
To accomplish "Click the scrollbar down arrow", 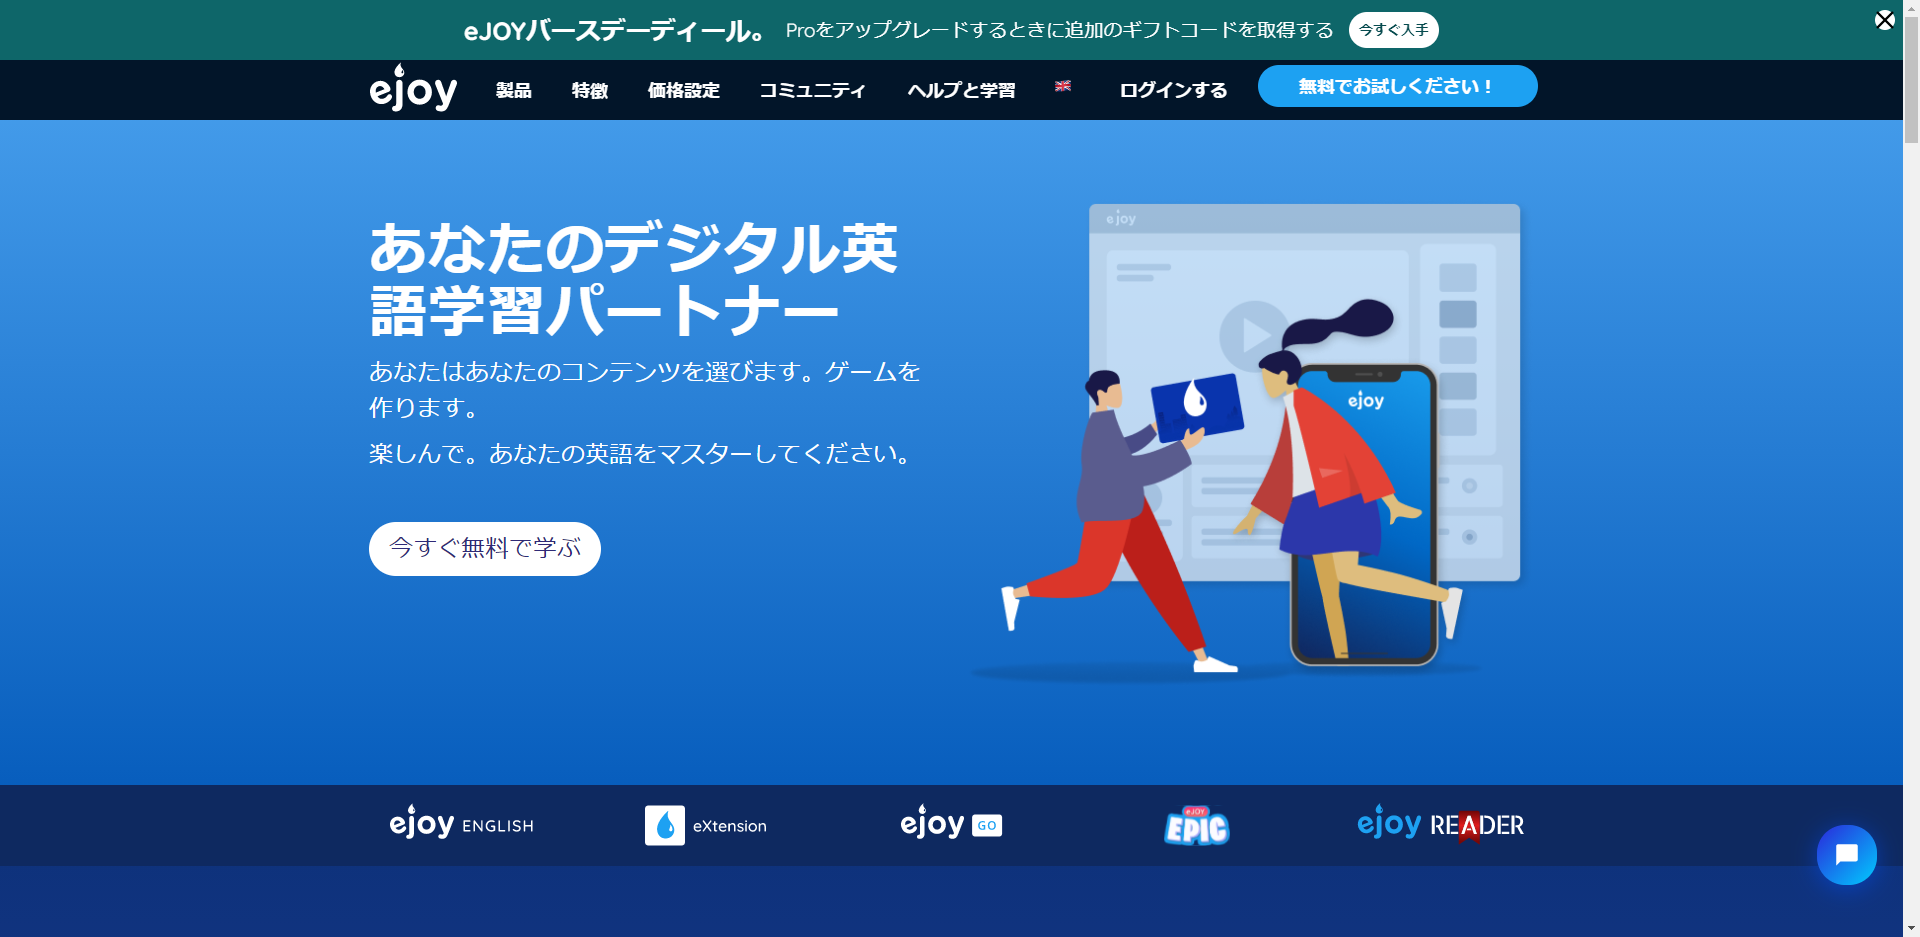I will pos(1911,928).
